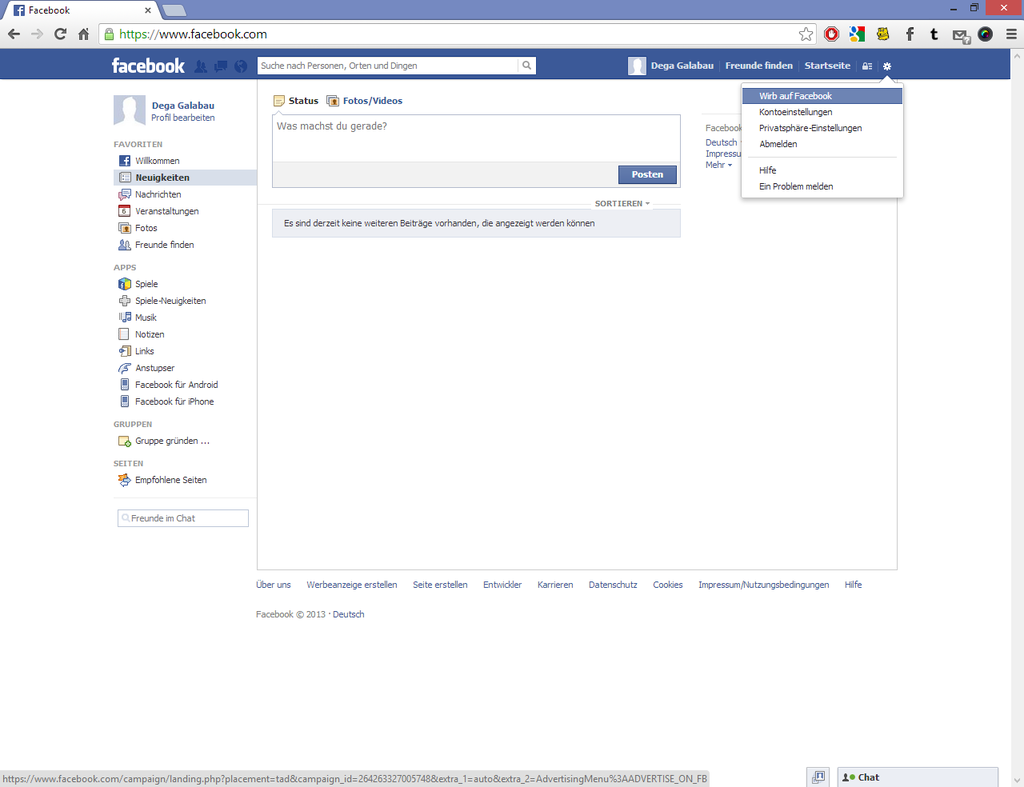
Task: Open Spiele app
Action: pos(146,284)
